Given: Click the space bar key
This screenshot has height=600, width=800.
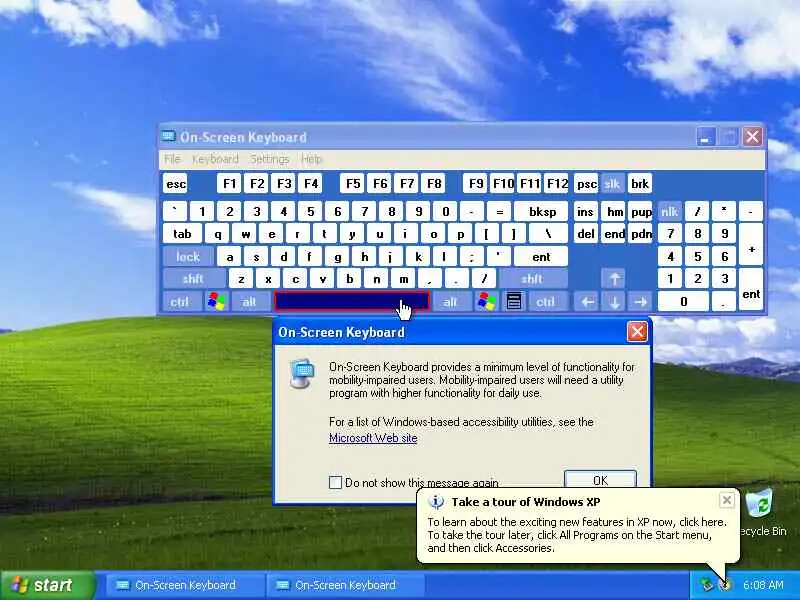Looking at the screenshot, I should pos(352,302).
